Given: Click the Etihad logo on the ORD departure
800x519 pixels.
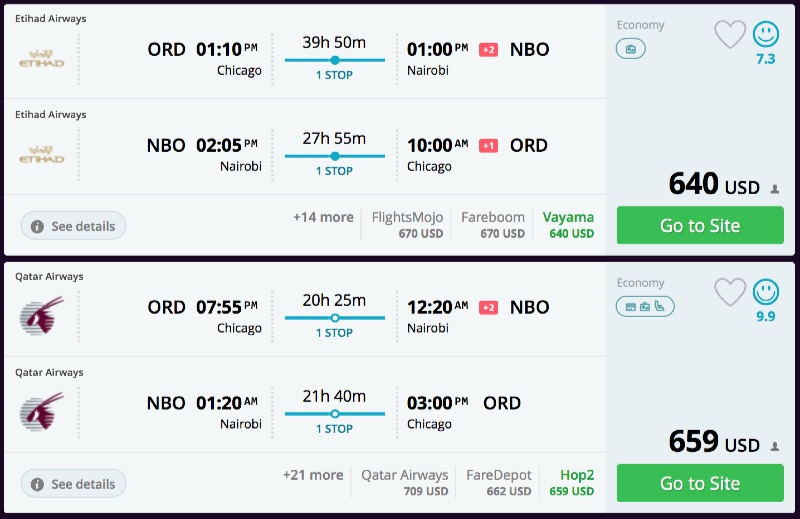Looking at the screenshot, I should coord(41,59).
